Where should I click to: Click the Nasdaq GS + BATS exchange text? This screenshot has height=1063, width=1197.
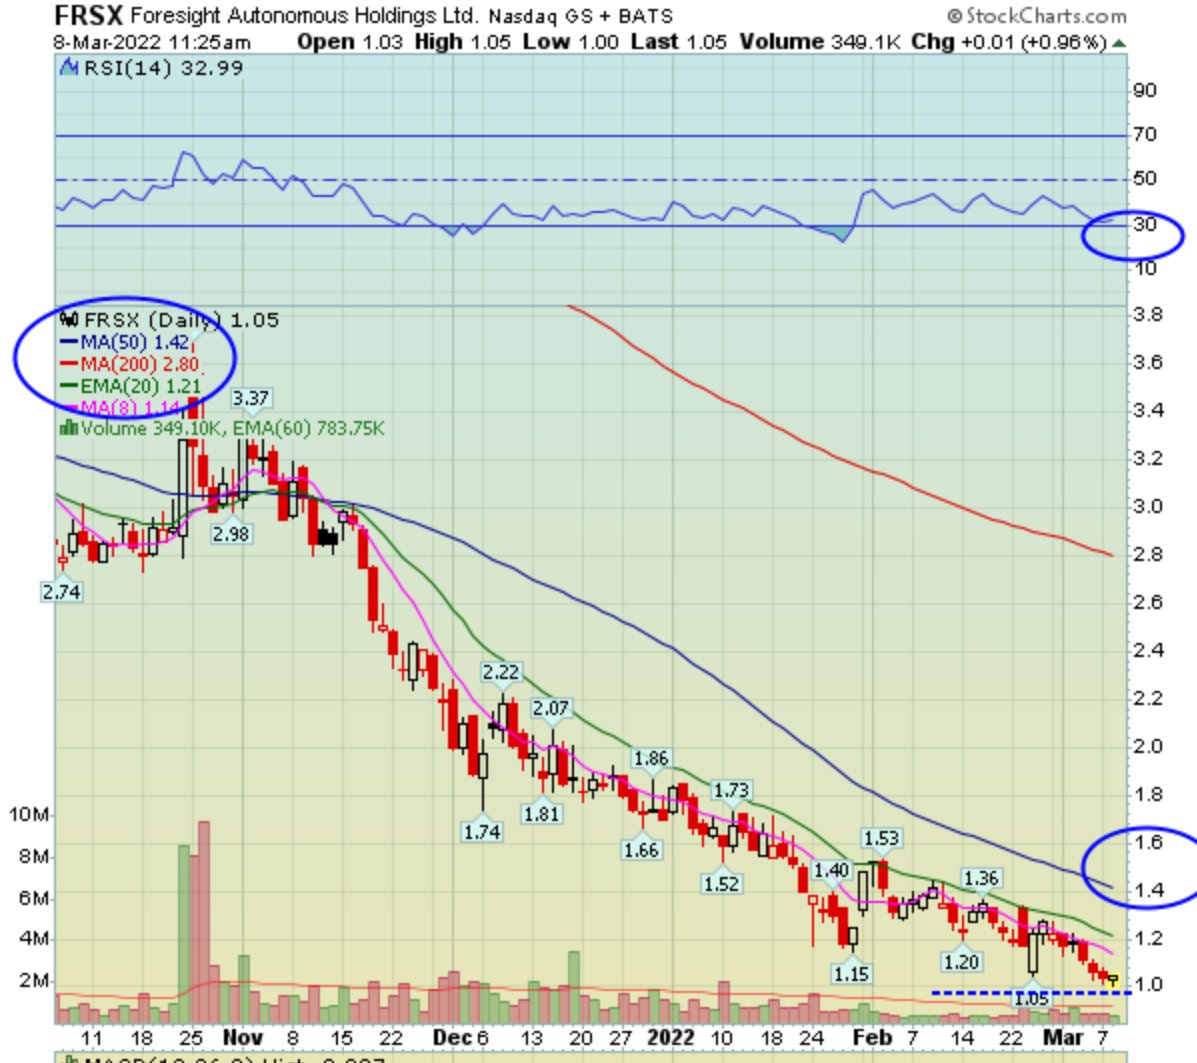point(580,16)
